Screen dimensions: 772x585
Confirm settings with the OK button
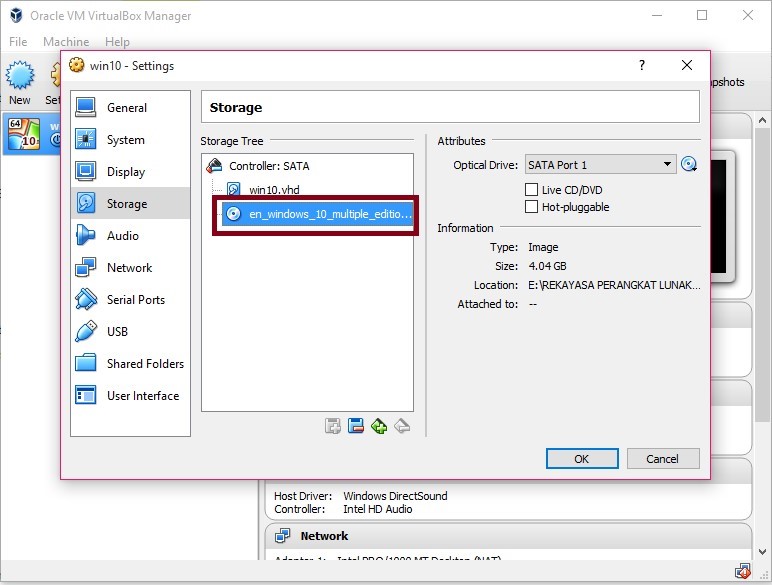pyautogui.click(x=582, y=459)
